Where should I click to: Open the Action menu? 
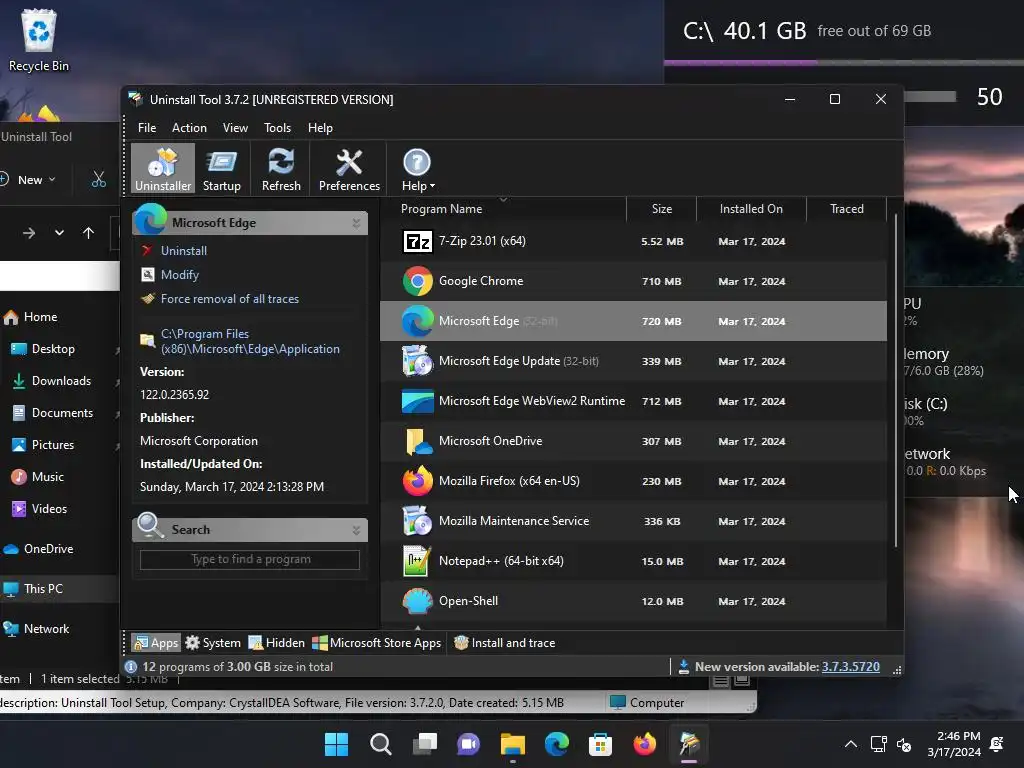(189, 128)
